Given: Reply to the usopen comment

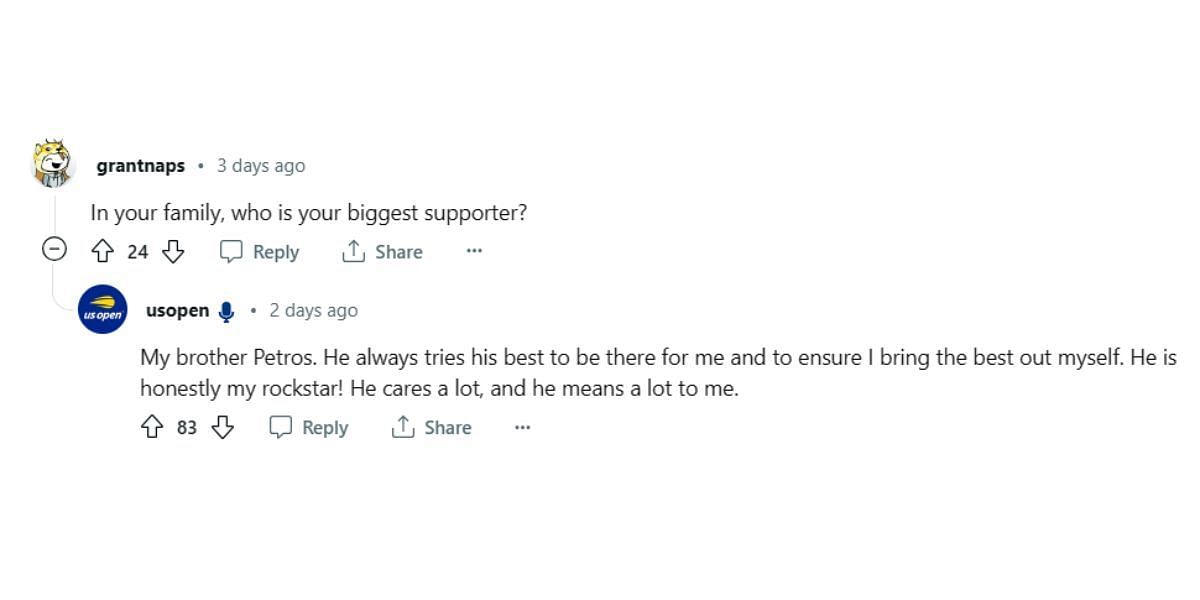Looking at the screenshot, I should click(309, 428).
